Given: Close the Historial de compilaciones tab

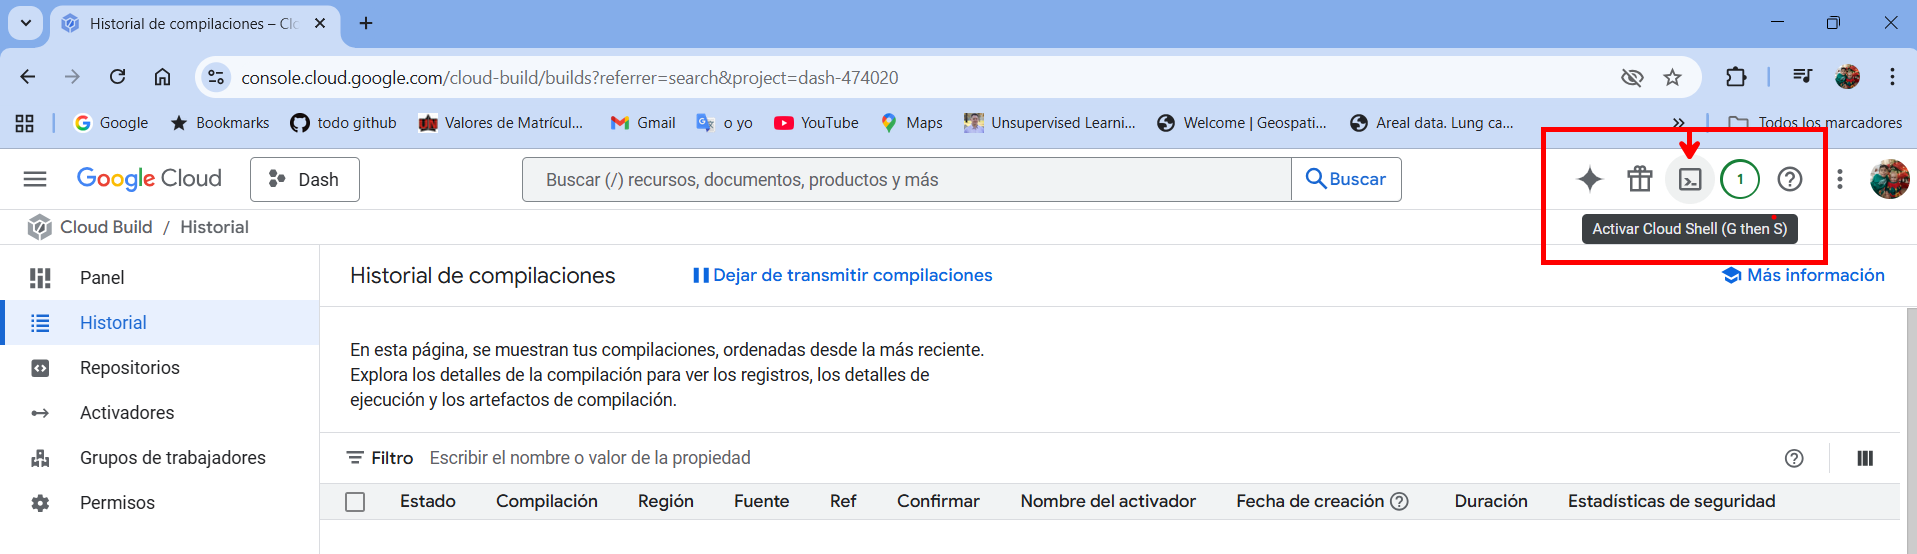Looking at the screenshot, I should 320,23.
